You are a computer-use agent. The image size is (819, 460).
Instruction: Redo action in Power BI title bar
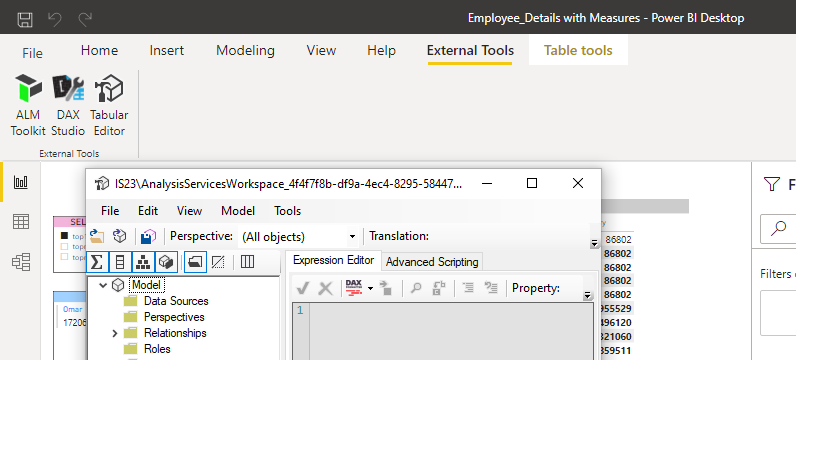tap(85, 19)
